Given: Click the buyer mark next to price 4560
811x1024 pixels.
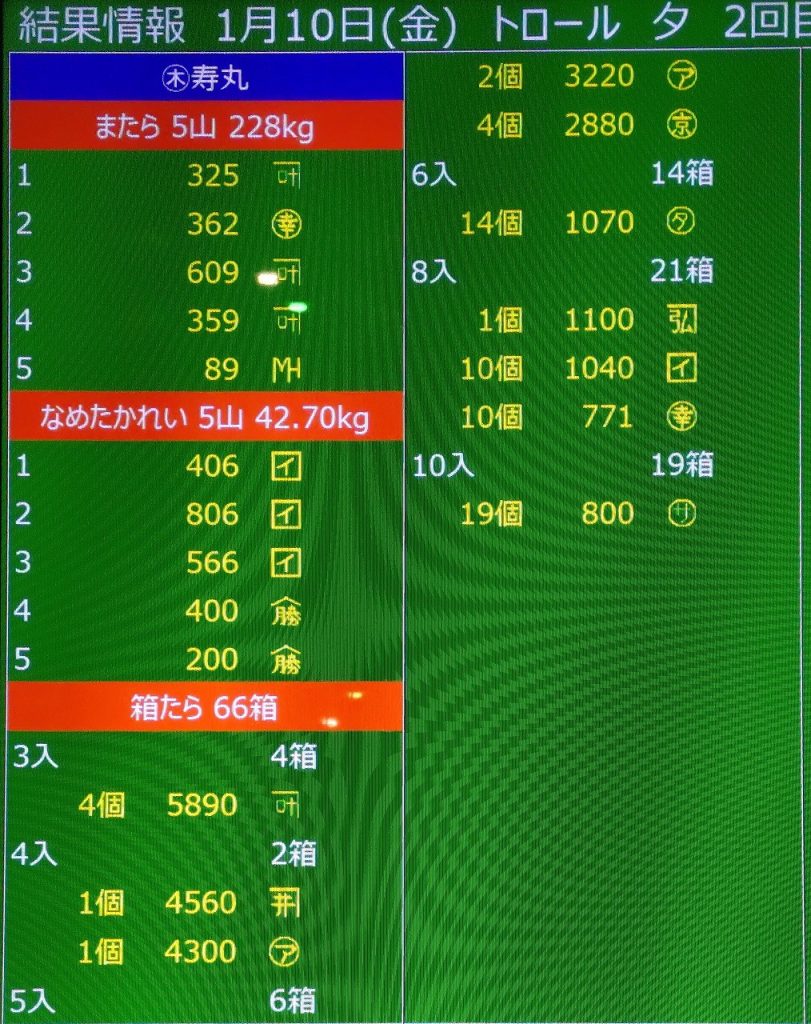Looking at the screenshot, I should click(x=286, y=904).
